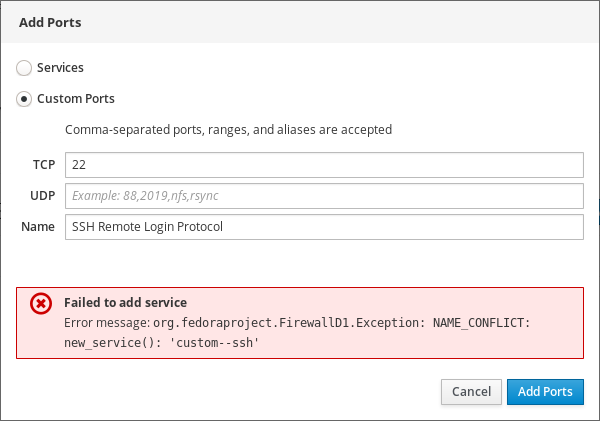Screen dimensions: 600x421
Task: Select the Services radio button
Action: click(x=24, y=68)
